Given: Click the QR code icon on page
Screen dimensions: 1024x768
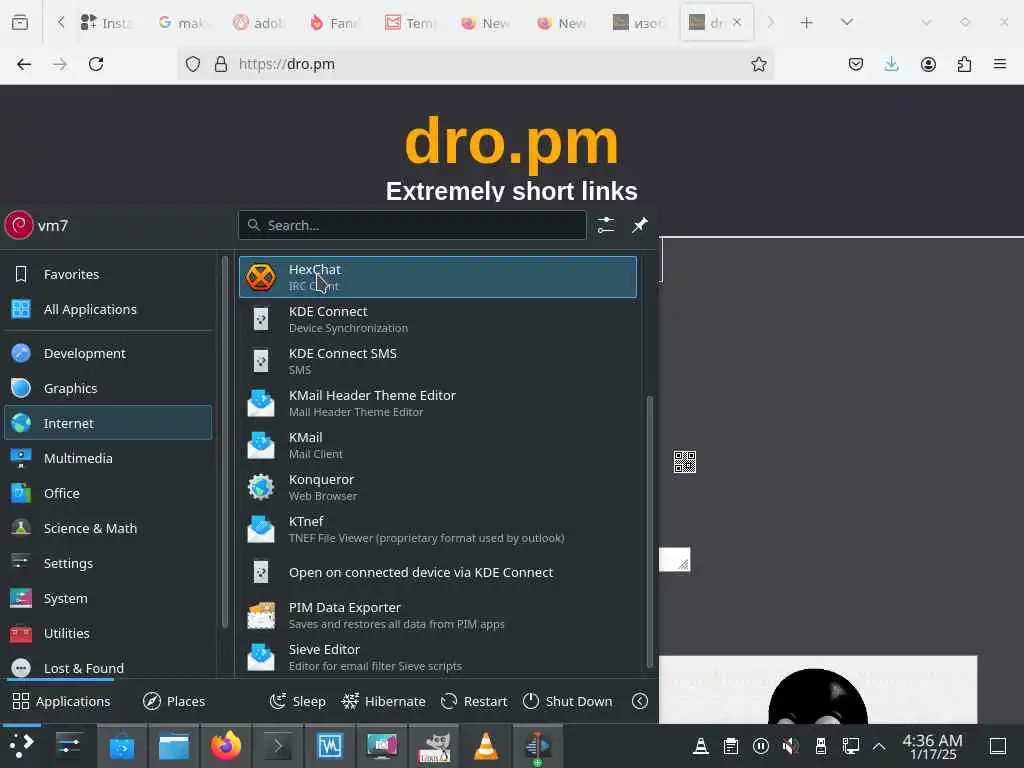Looking at the screenshot, I should click(x=684, y=462).
